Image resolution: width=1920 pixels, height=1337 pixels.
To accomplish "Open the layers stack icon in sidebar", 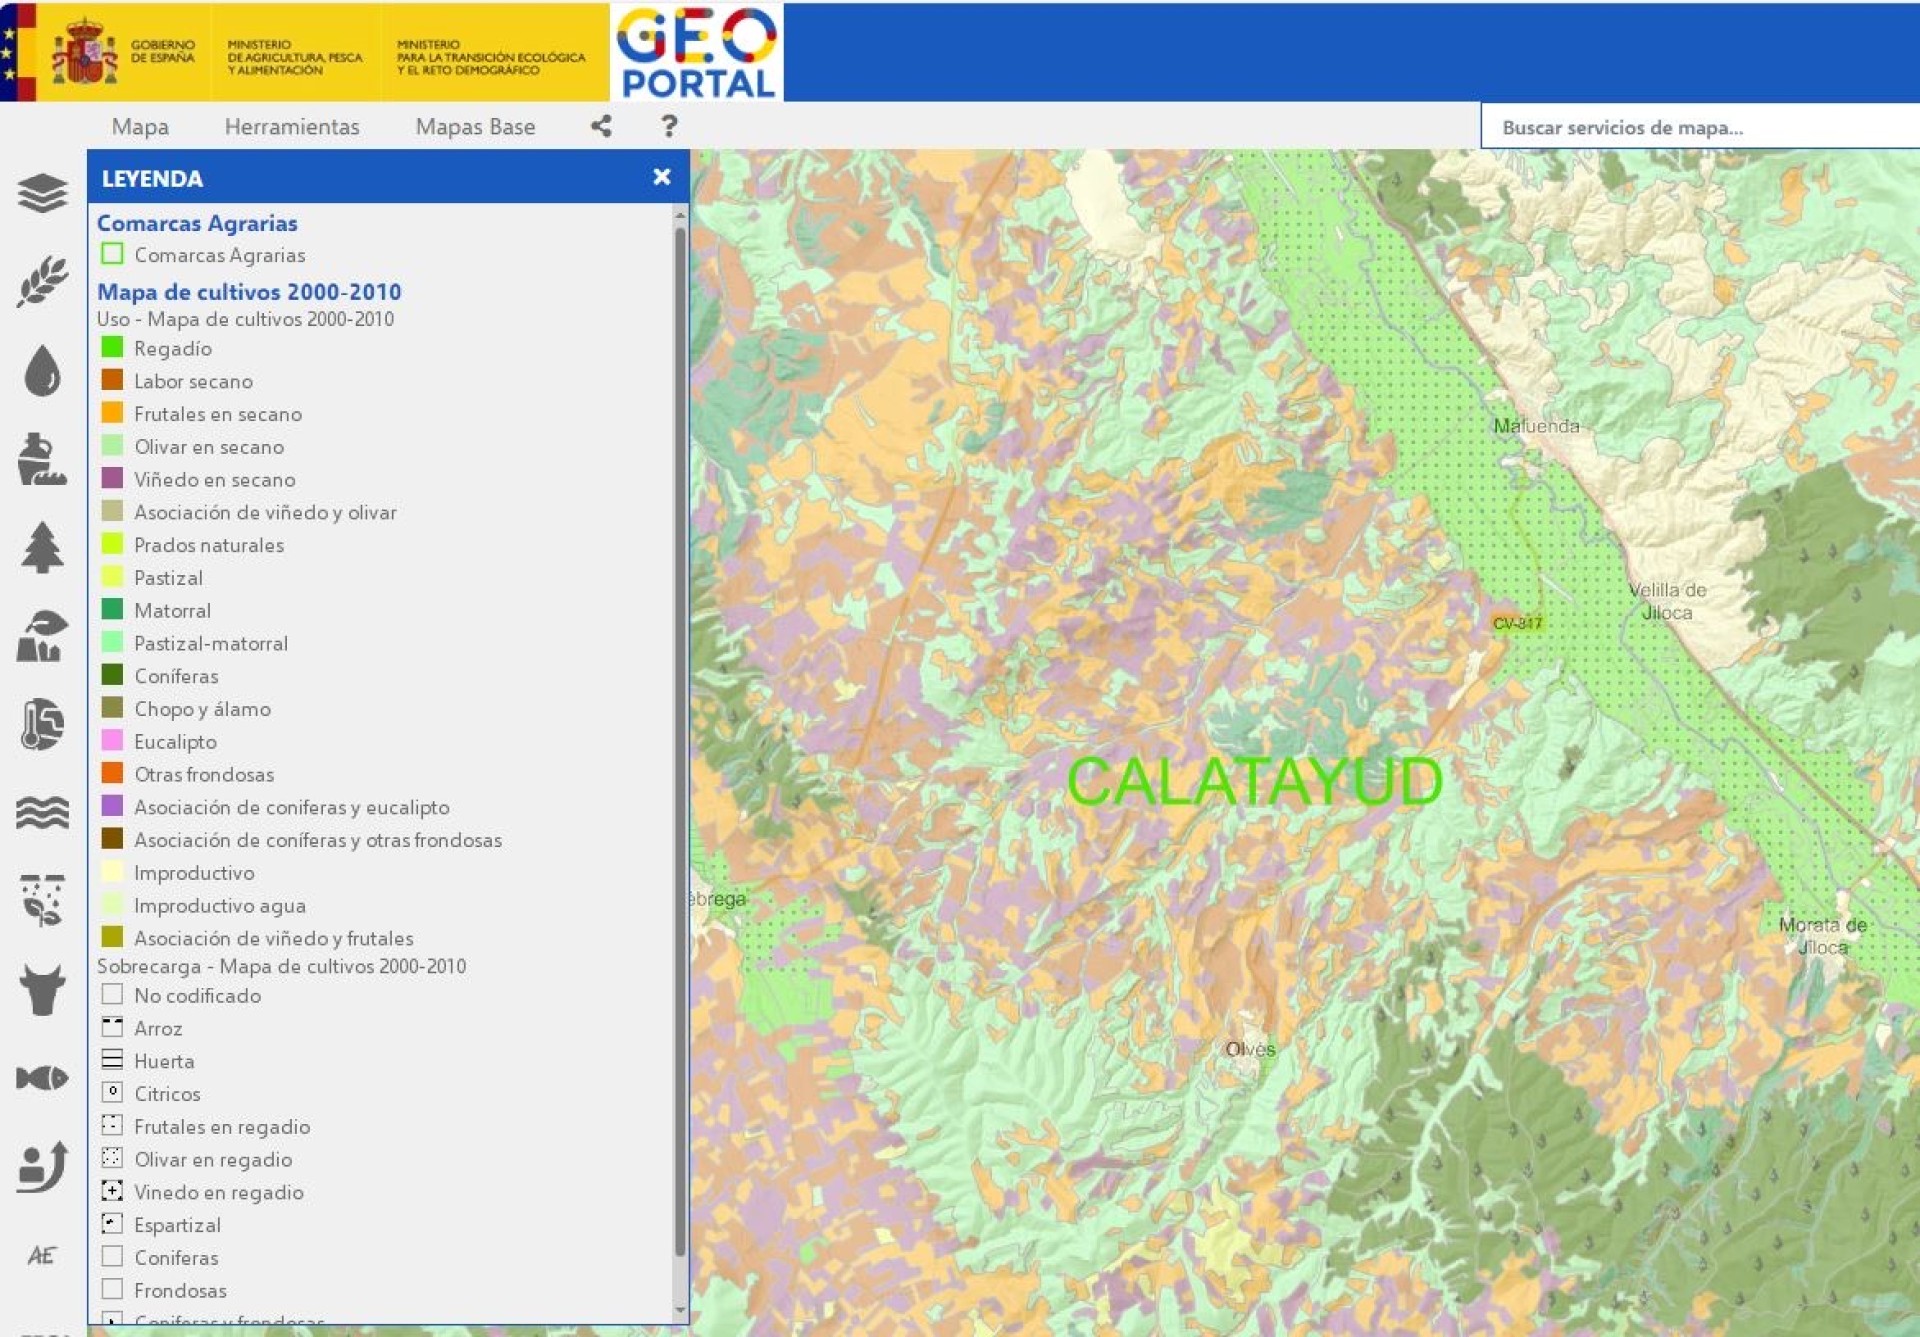I will (42, 193).
